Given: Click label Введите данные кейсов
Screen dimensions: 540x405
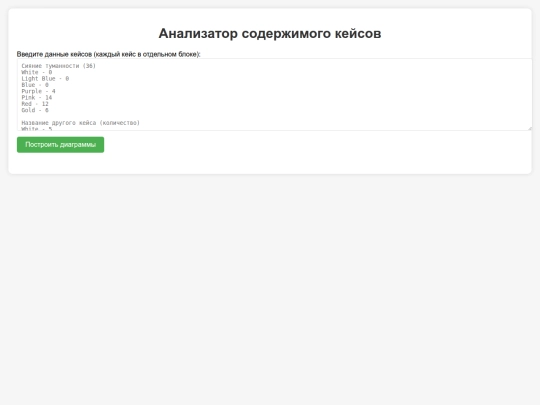Looking at the screenshot, I should tap(108, 54).
